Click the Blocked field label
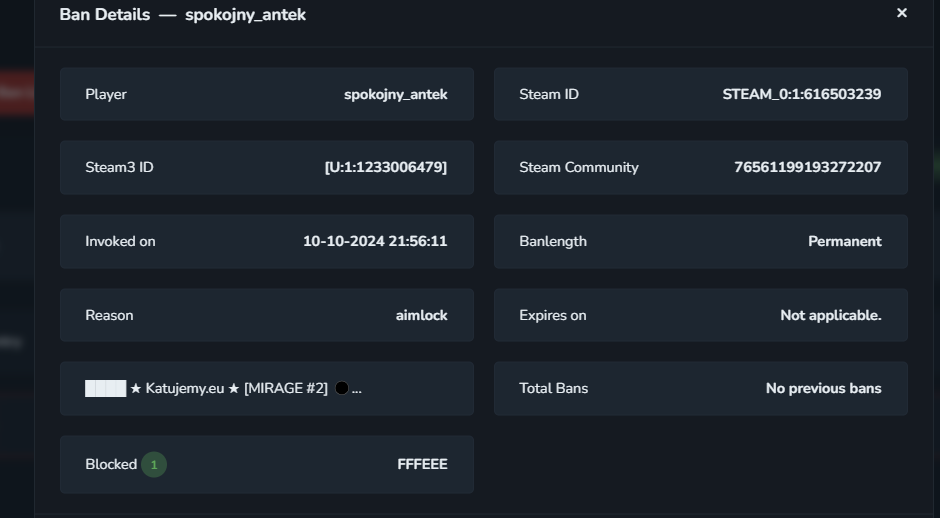 point(112,465)
